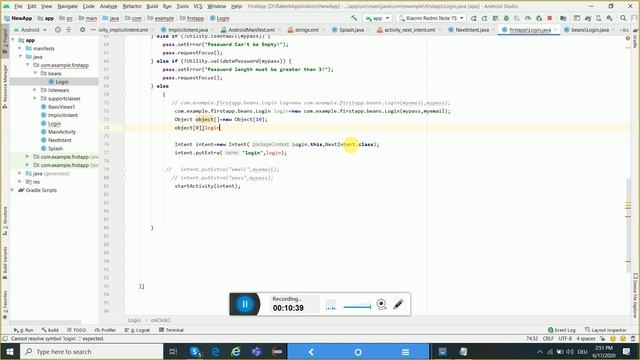The height and width of the screenshot is (360, 640).
Task: Click the pencil annotate icon in recorder
Action: coord(398,304)
